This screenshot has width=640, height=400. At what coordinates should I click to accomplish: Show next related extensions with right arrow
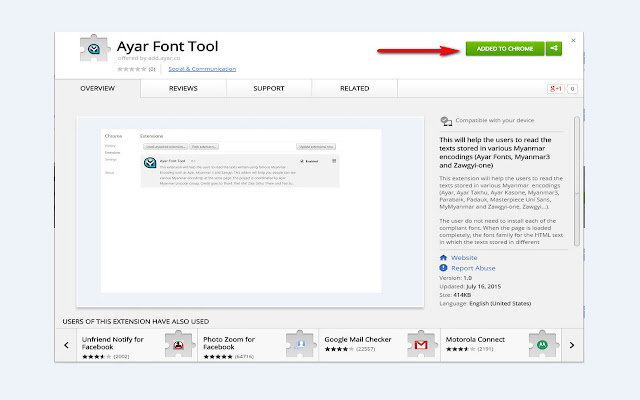click(x=572, y=345)
